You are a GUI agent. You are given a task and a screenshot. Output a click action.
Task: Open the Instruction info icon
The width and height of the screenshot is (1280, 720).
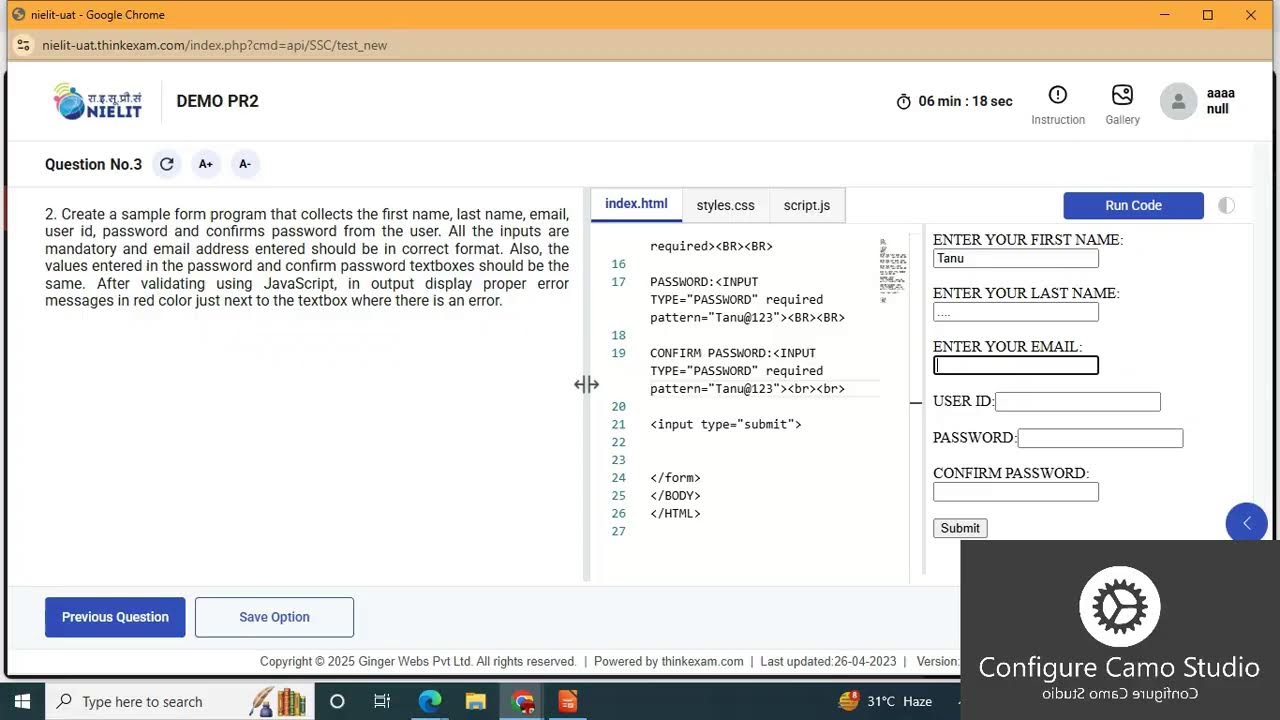pyautogui.click(x=1057, y=95)
